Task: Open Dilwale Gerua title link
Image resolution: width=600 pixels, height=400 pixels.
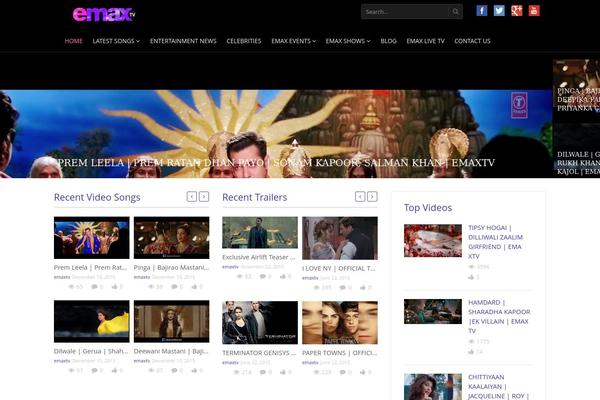Action: click(91, 351)
